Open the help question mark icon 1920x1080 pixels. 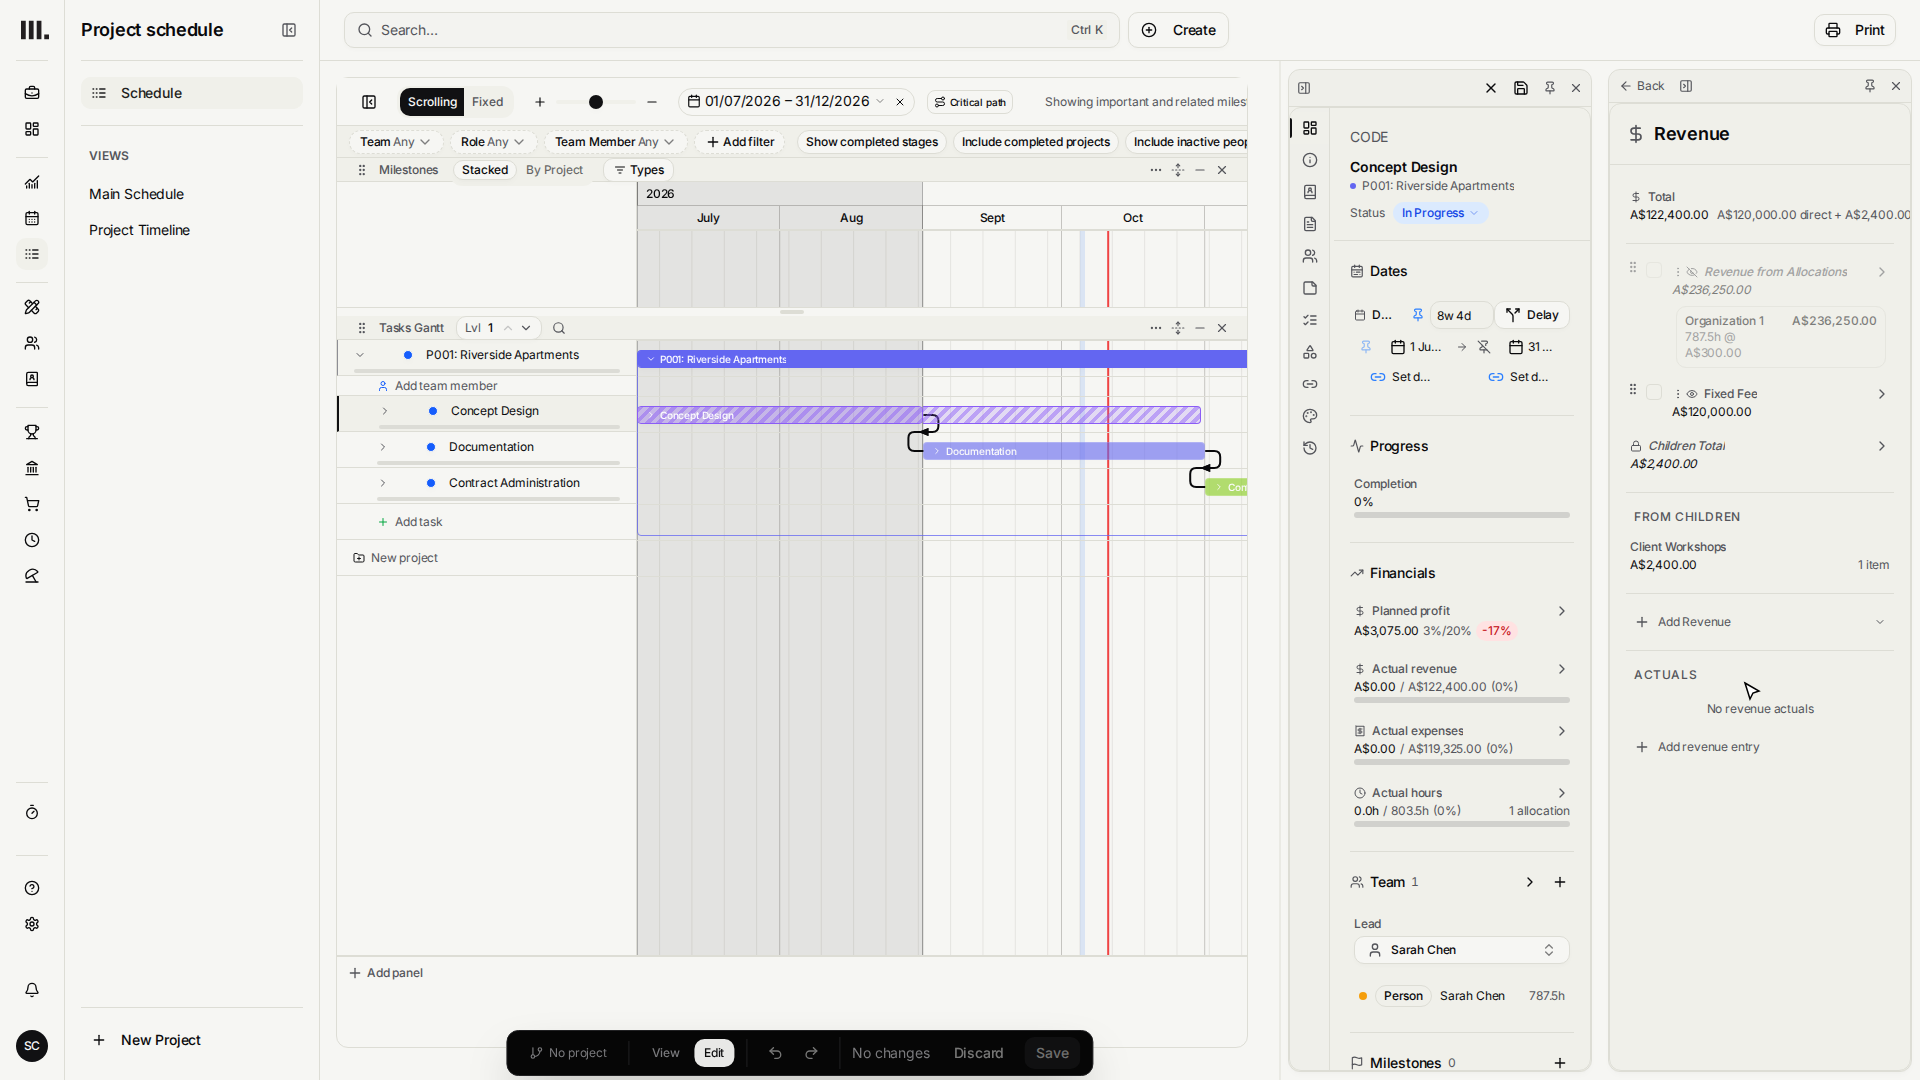32,888
